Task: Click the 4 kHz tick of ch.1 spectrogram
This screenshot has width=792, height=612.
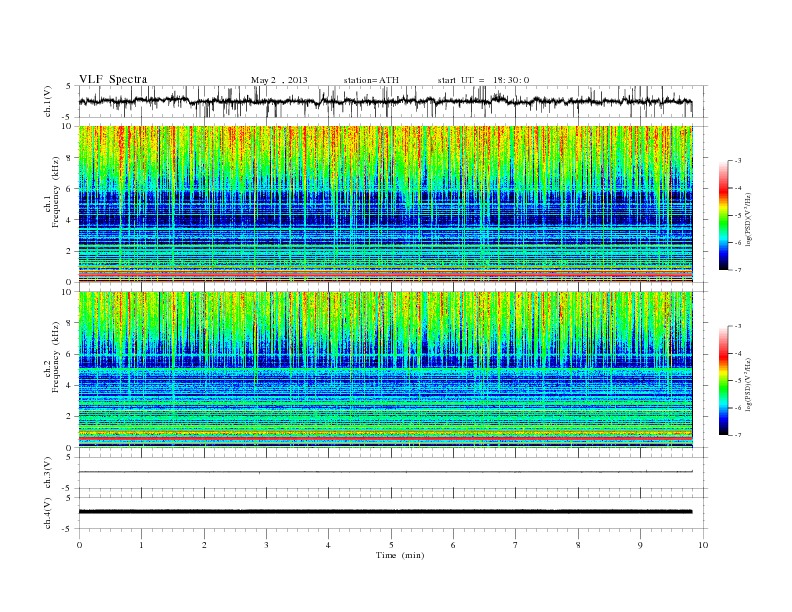Action: 69,220
